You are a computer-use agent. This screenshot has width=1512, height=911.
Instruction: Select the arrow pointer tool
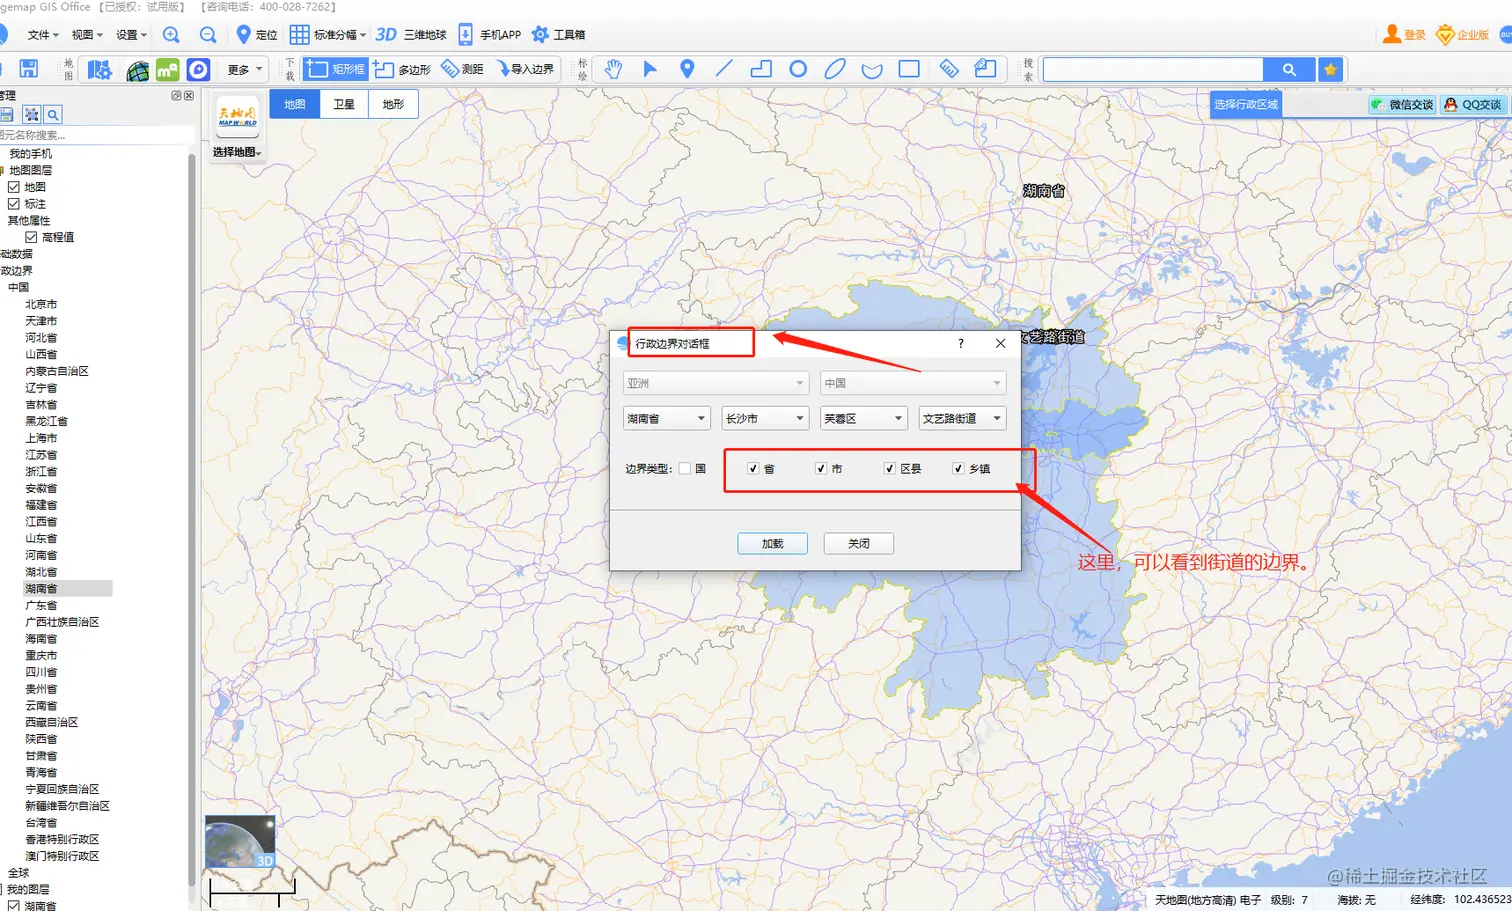pos(650,69)
